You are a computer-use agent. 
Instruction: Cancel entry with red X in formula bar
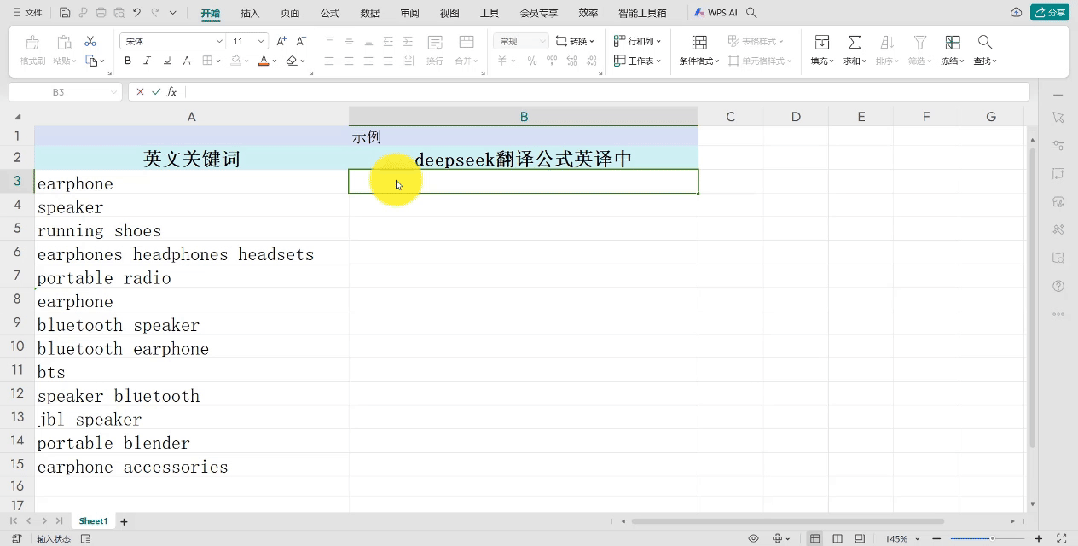(140, 91)
